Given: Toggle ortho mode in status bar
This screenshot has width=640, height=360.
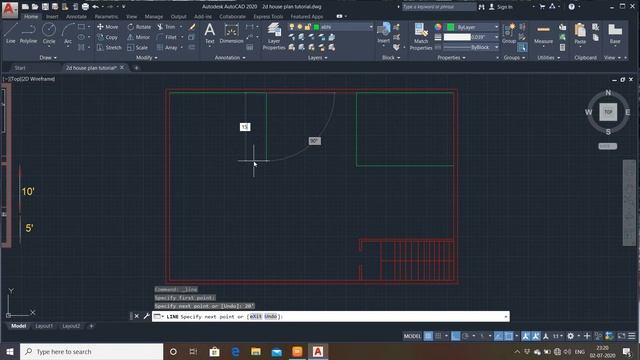Looking at the screenshot, I should (x=456, y=336).
